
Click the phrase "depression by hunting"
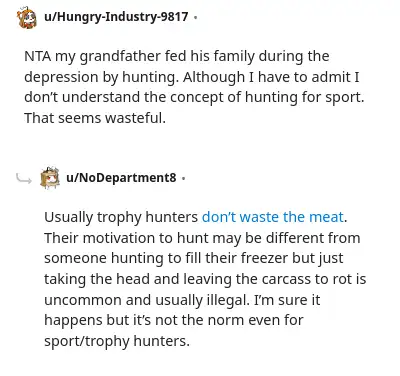[99, 77]
